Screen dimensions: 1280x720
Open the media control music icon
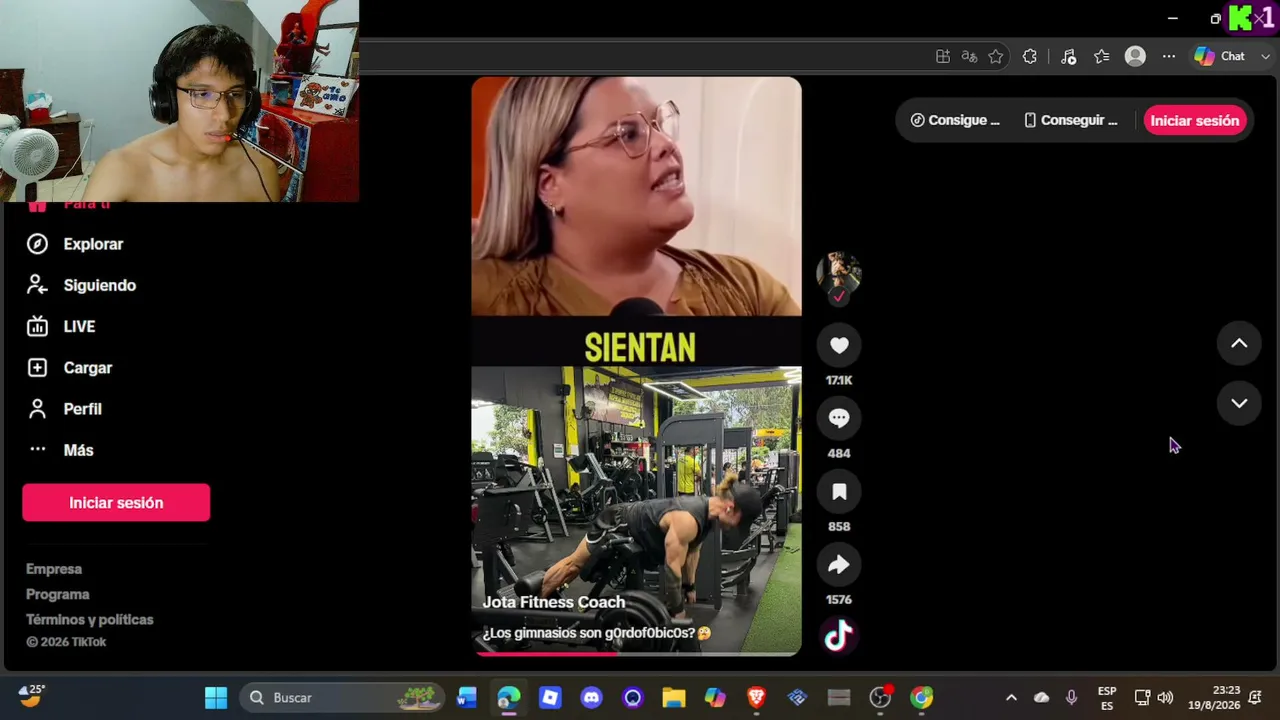1068,57
